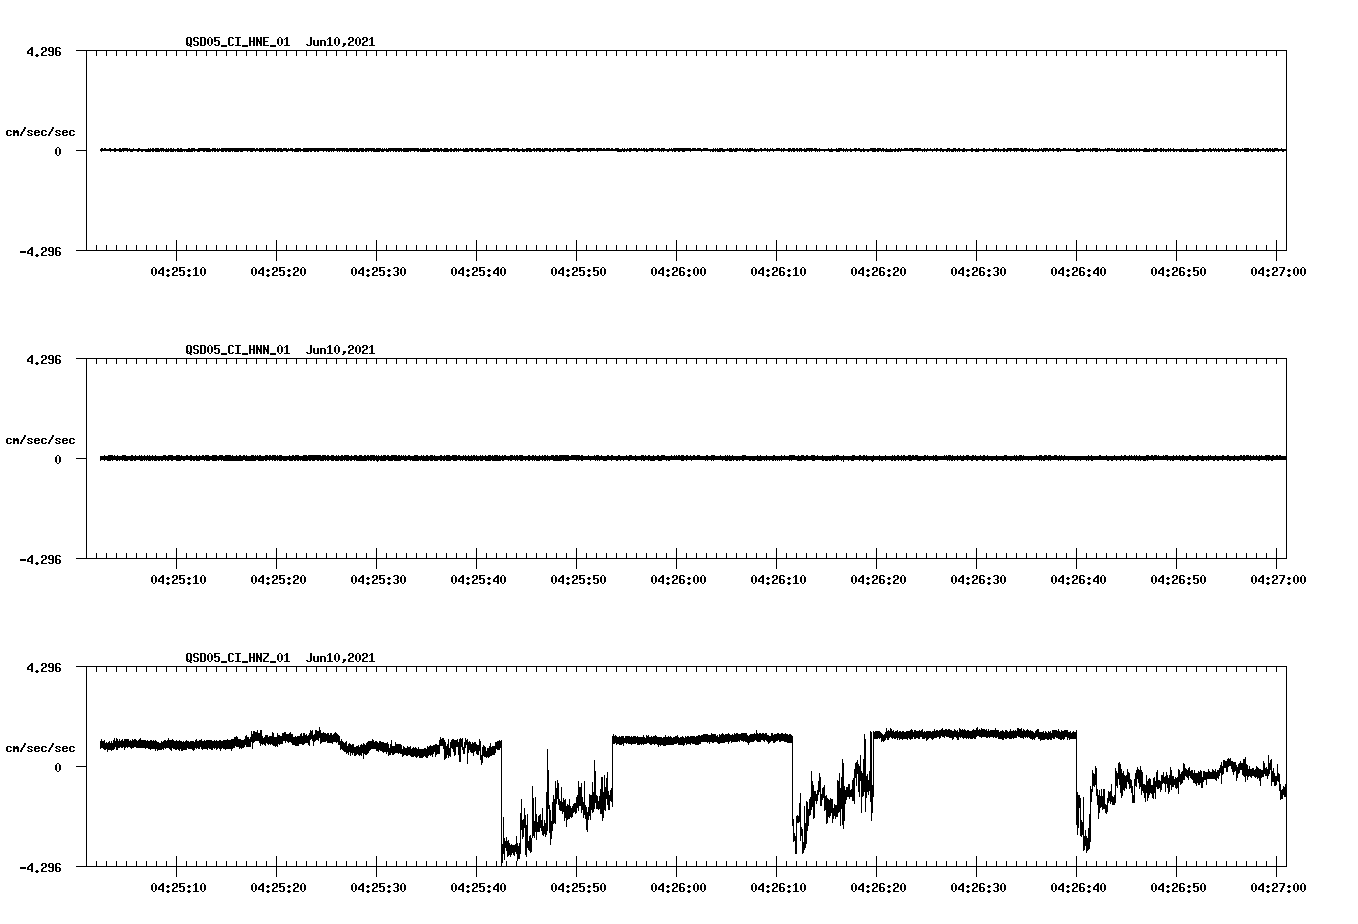The image size is (1358, 924).
Task: Click 04:27:00 time label under HNZ plot
Action: [x=1278, y=887]
